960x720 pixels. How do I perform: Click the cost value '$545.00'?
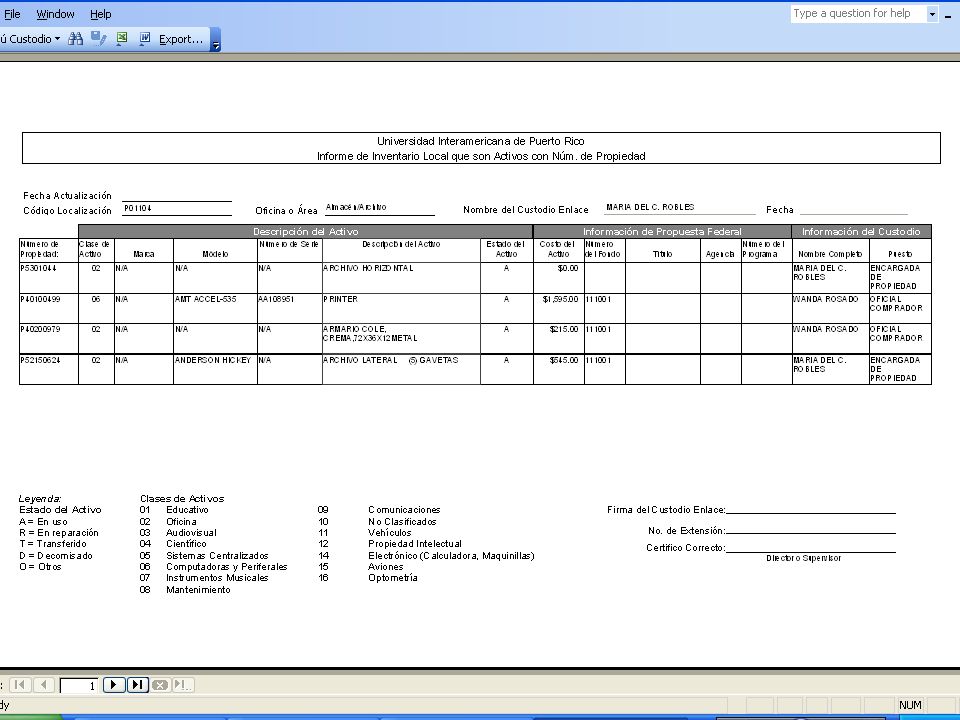[564, 360]
